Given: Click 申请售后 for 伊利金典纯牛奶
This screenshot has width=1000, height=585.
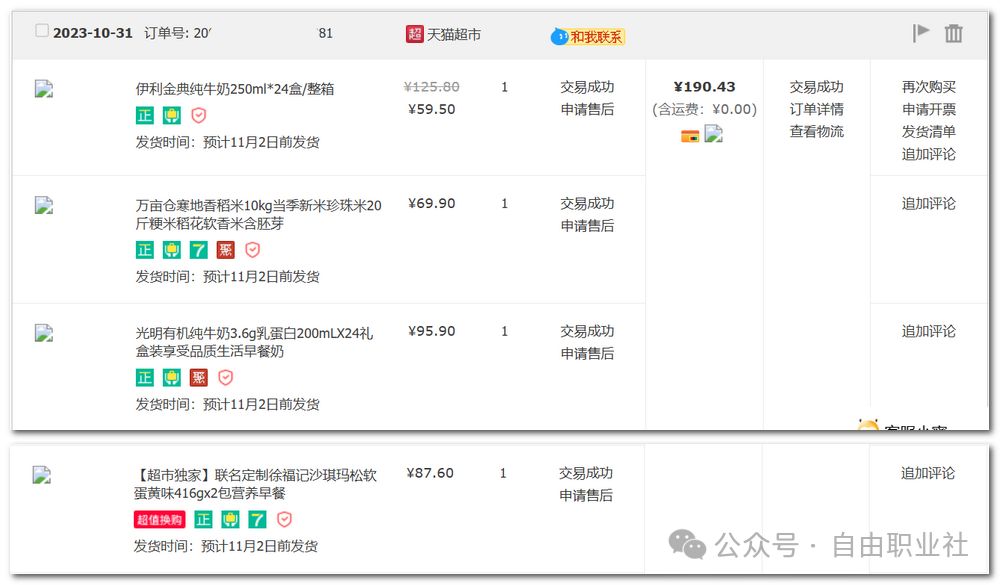Looking at the screenshot, I should click(x=587, y=109).
